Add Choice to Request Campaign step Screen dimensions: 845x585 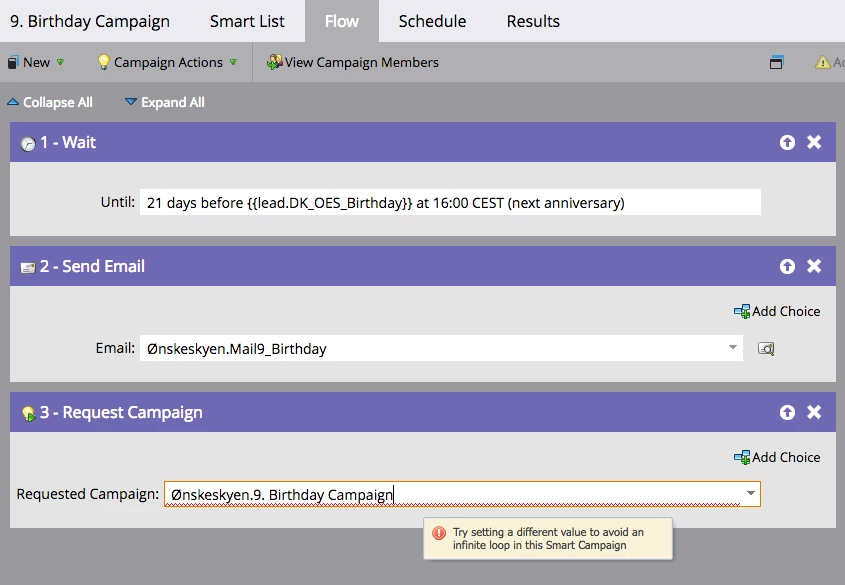(x=777, y=457)
